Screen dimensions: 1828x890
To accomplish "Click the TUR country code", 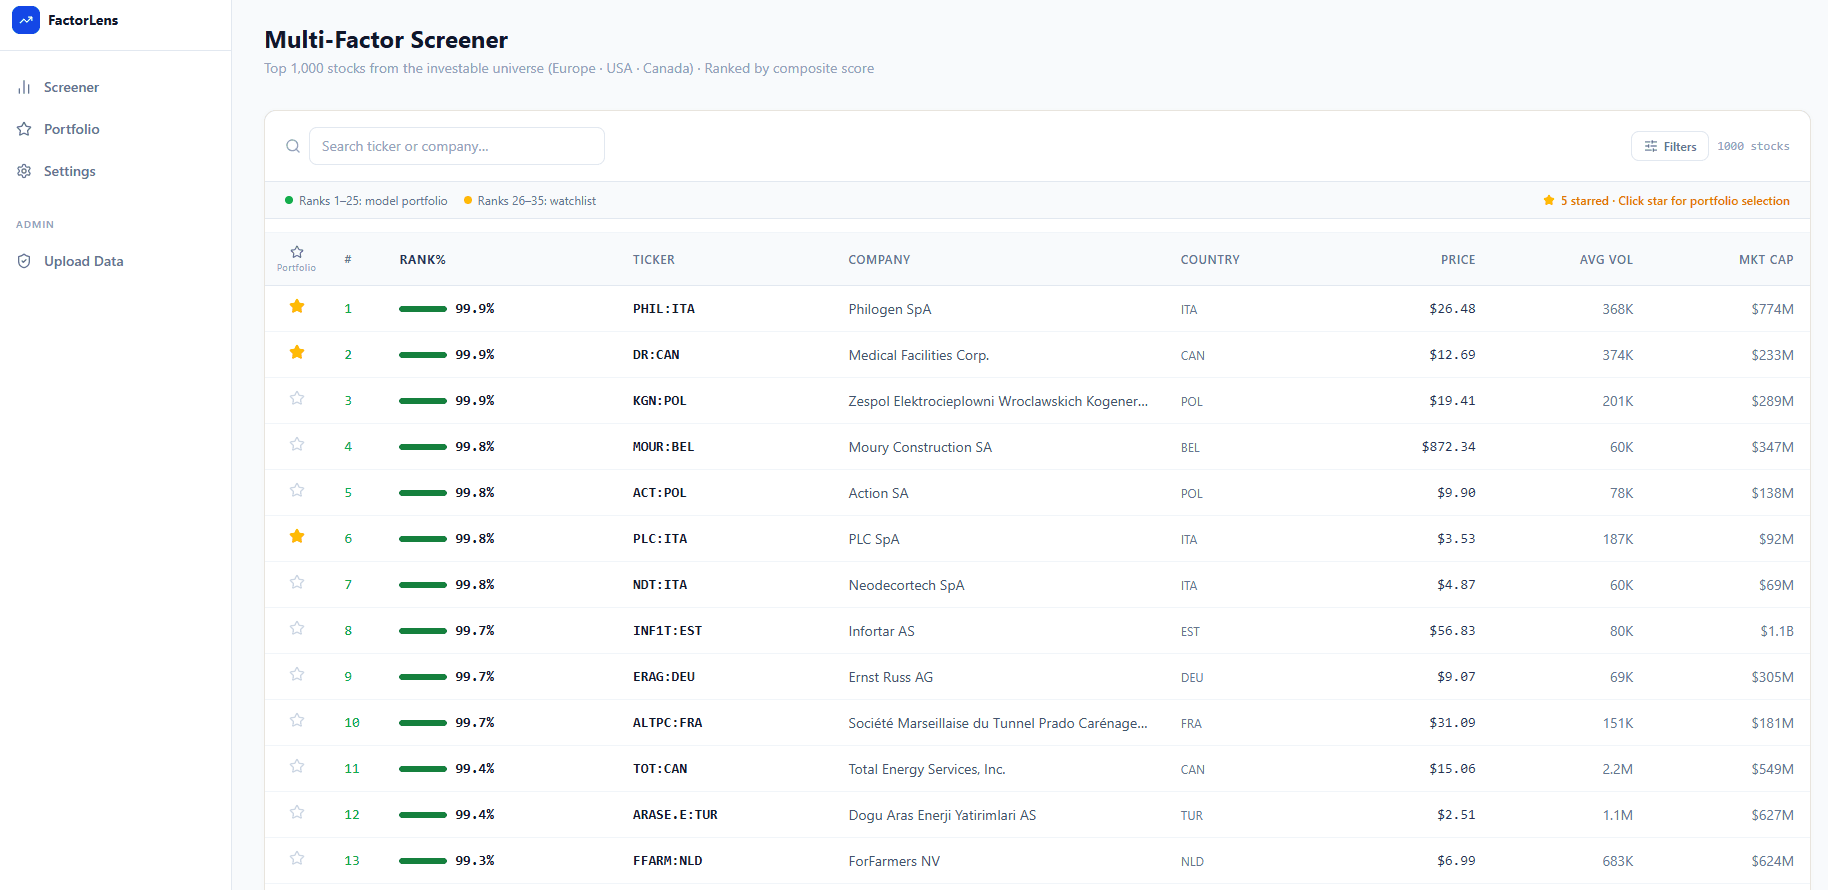I will (x=1192, y=815).
